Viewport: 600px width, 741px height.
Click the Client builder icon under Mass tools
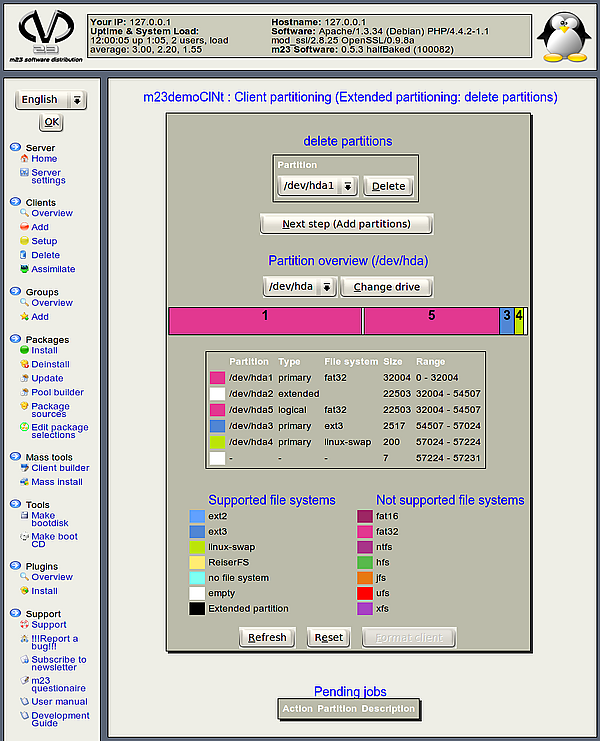(24, 468)
